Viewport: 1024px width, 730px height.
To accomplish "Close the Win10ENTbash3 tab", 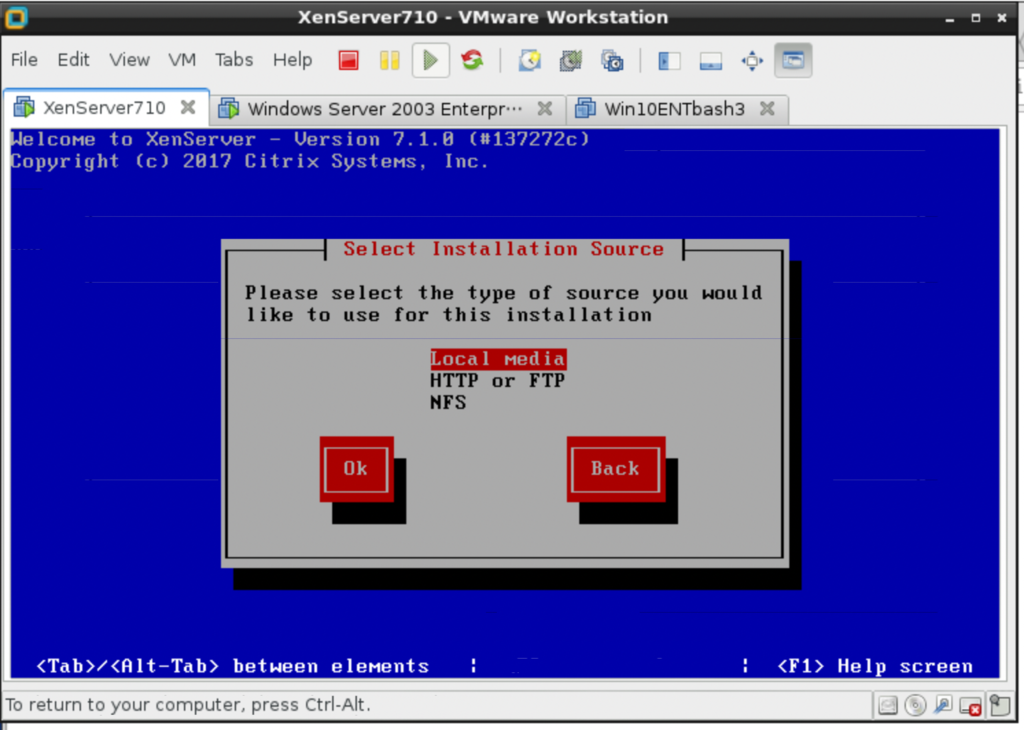I will [767, 108].
